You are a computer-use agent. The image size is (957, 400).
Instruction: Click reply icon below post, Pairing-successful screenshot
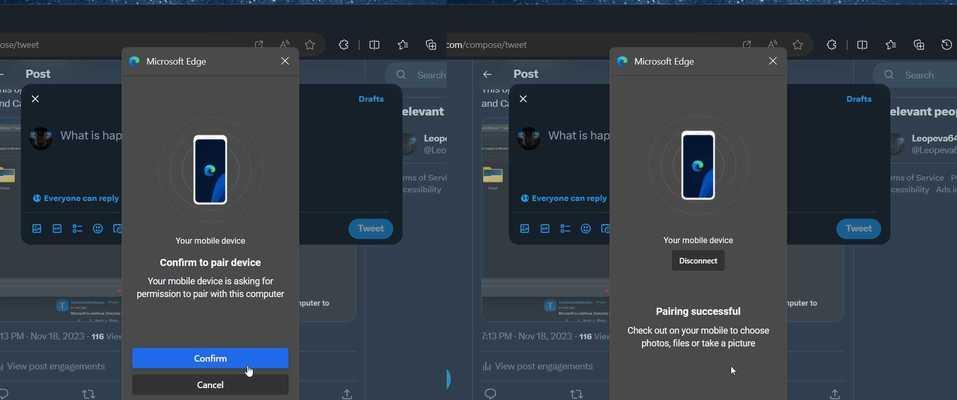click(x=489, y=394)
